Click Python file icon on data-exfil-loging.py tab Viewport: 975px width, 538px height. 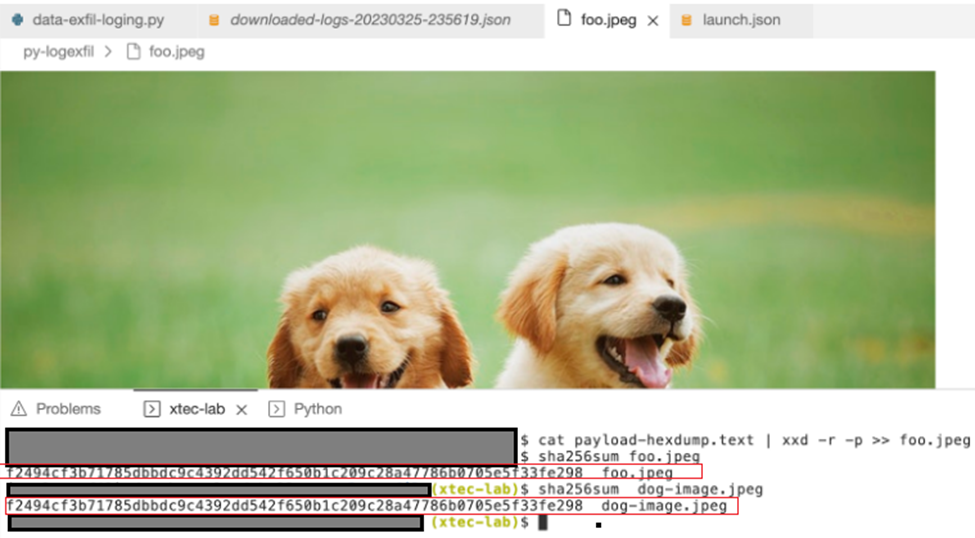tap(18, 20)
